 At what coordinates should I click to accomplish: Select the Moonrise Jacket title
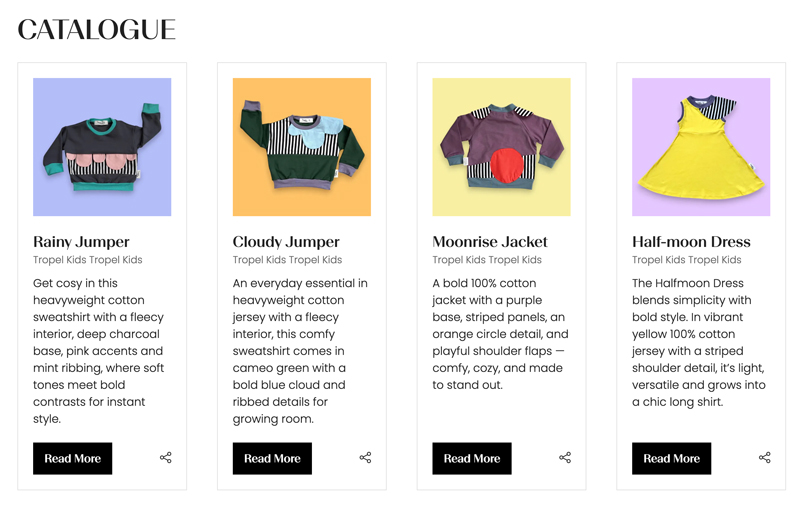490,242
